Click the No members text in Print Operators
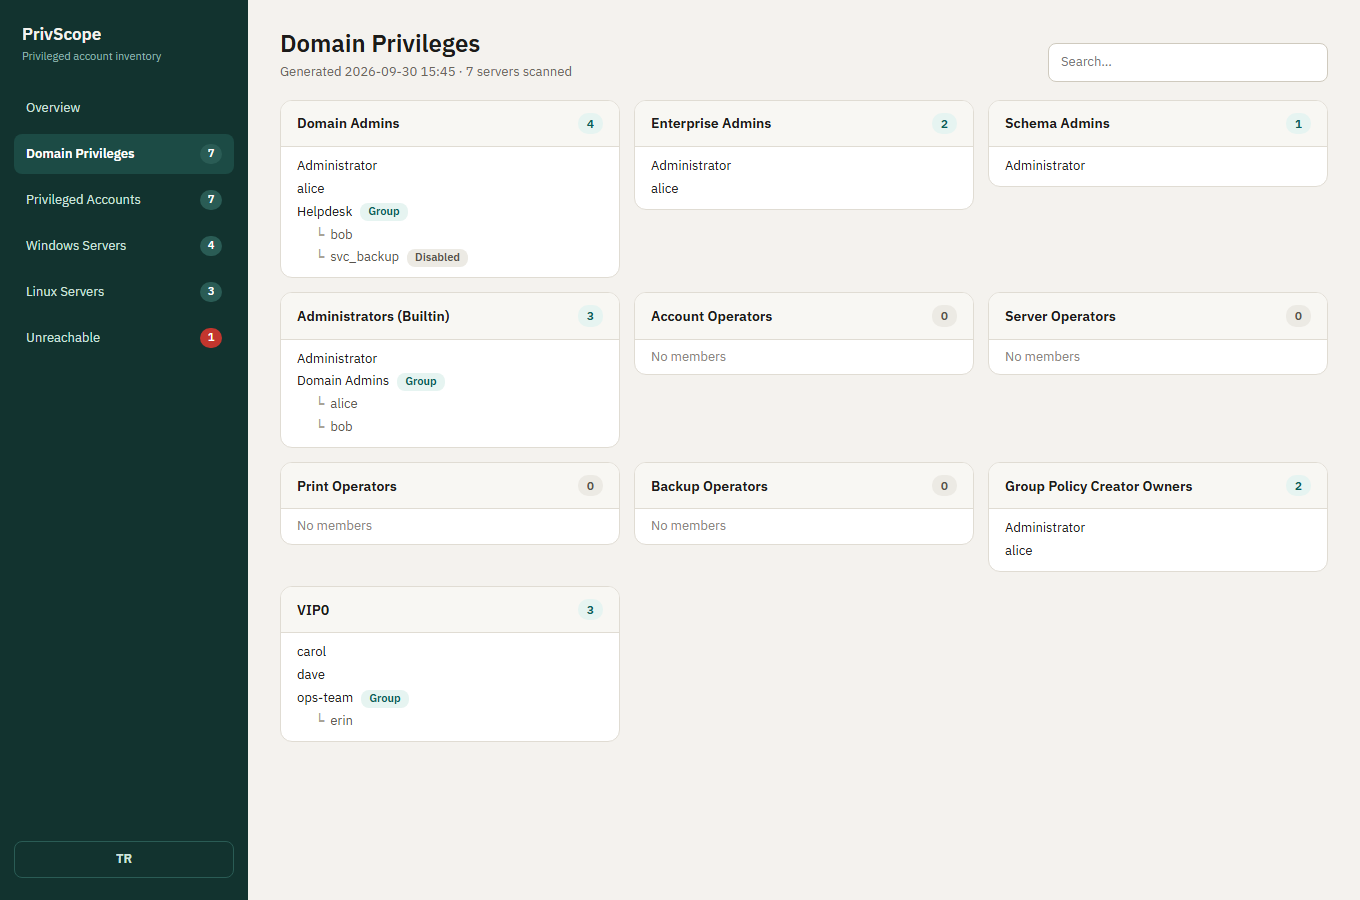This screenshot has height=900, width=1360. [334, 526]
